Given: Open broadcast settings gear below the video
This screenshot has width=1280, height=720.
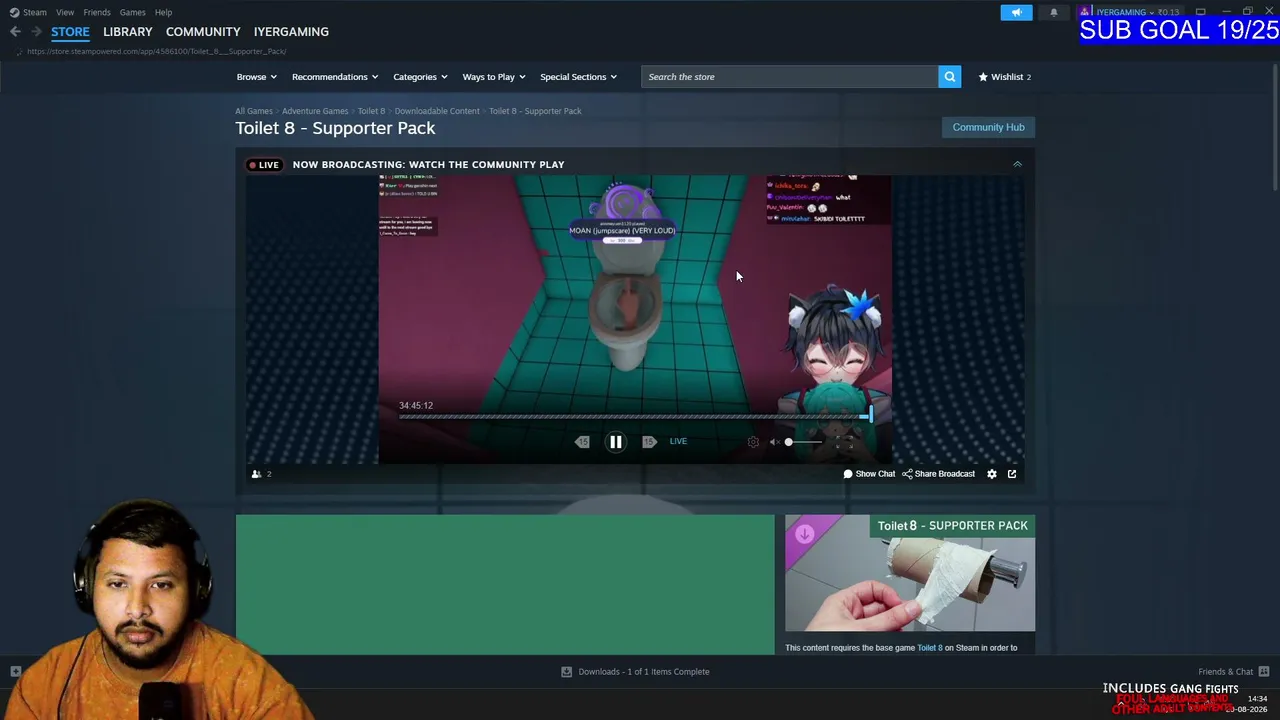Looking at the screenshot, I should click(992, 474).
